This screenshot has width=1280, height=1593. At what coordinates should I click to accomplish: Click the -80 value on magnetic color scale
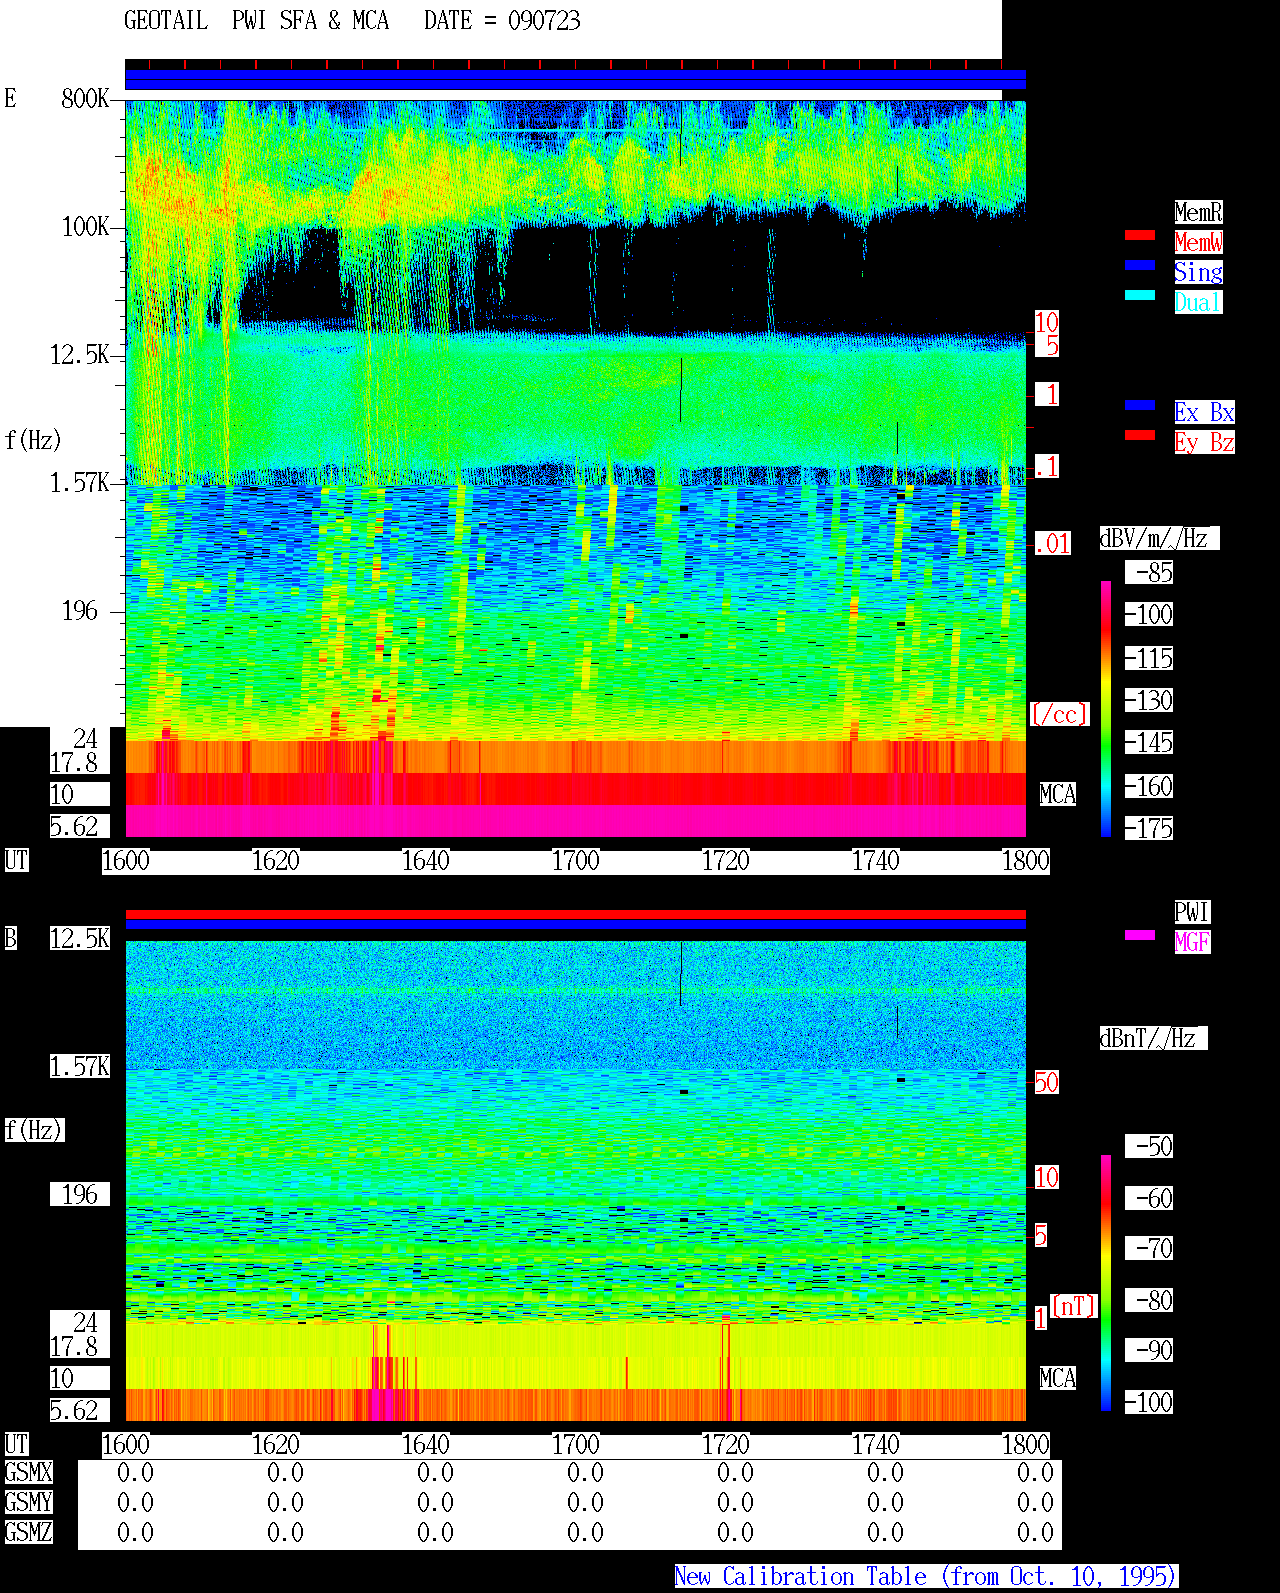point(1149,1300)
